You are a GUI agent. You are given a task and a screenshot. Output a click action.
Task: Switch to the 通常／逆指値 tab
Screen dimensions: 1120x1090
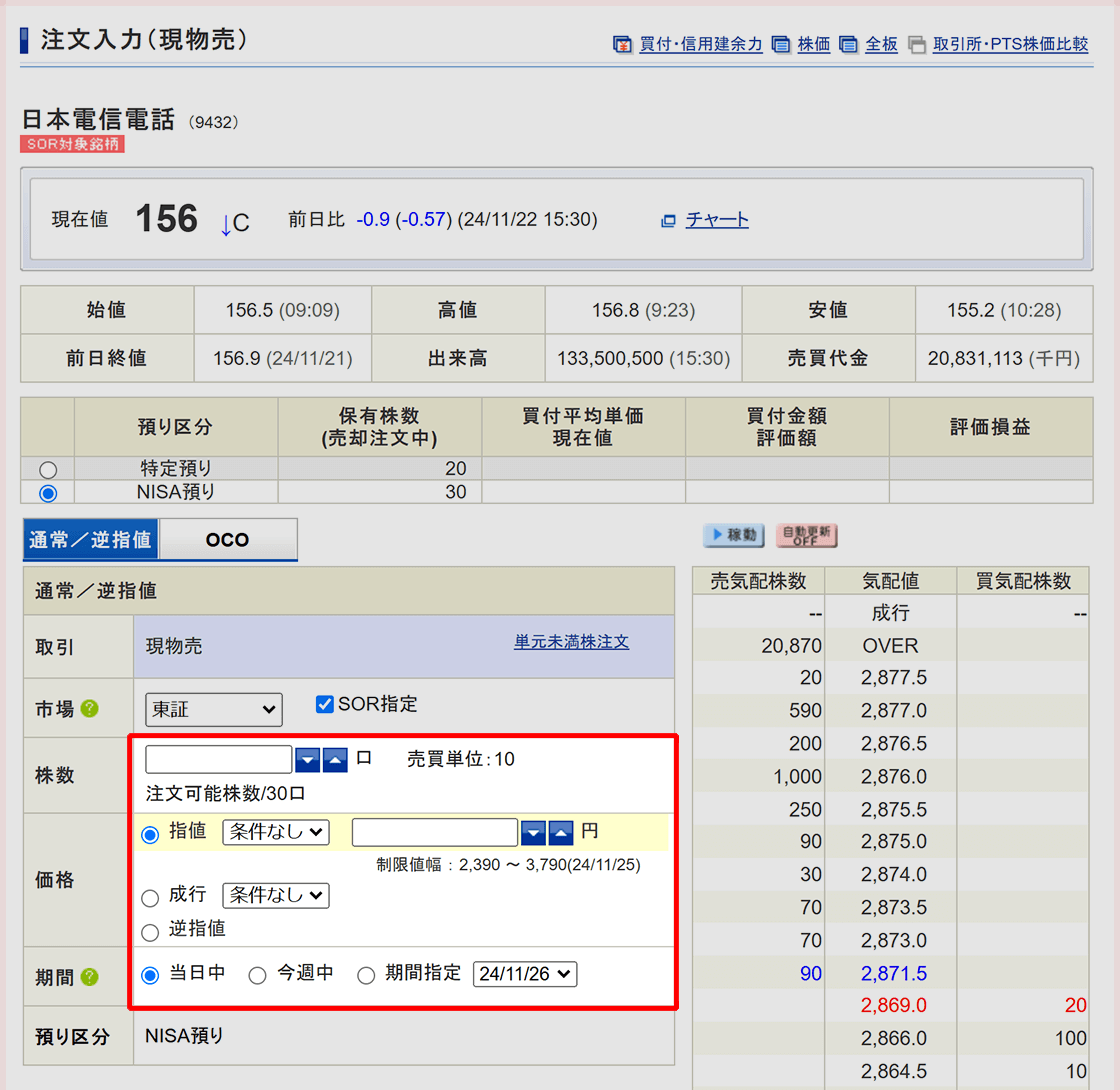coord(91,539)
